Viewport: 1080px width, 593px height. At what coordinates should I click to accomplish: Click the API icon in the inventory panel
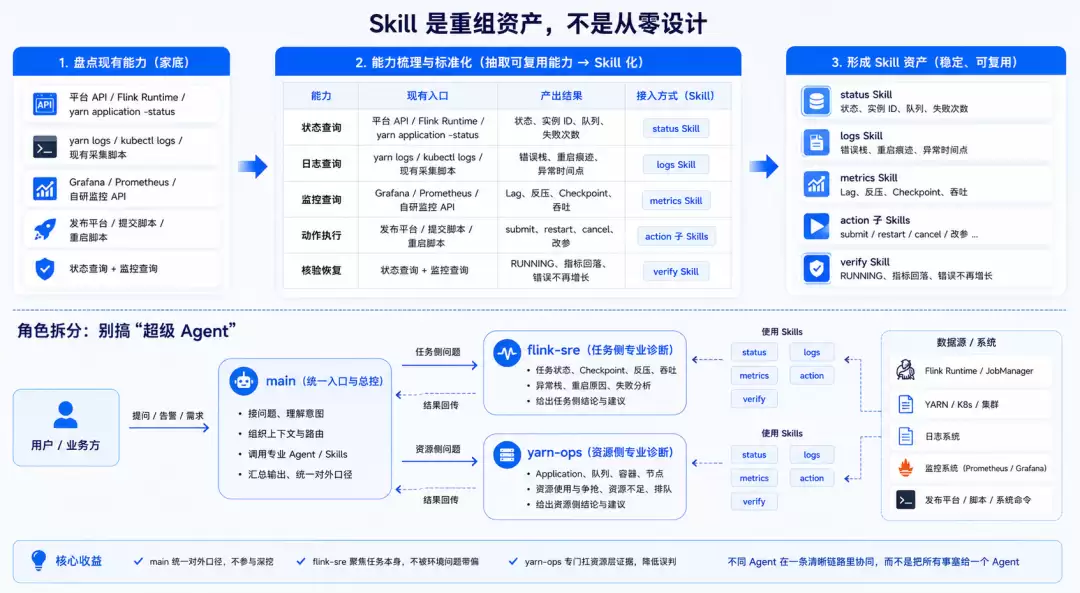45,104
